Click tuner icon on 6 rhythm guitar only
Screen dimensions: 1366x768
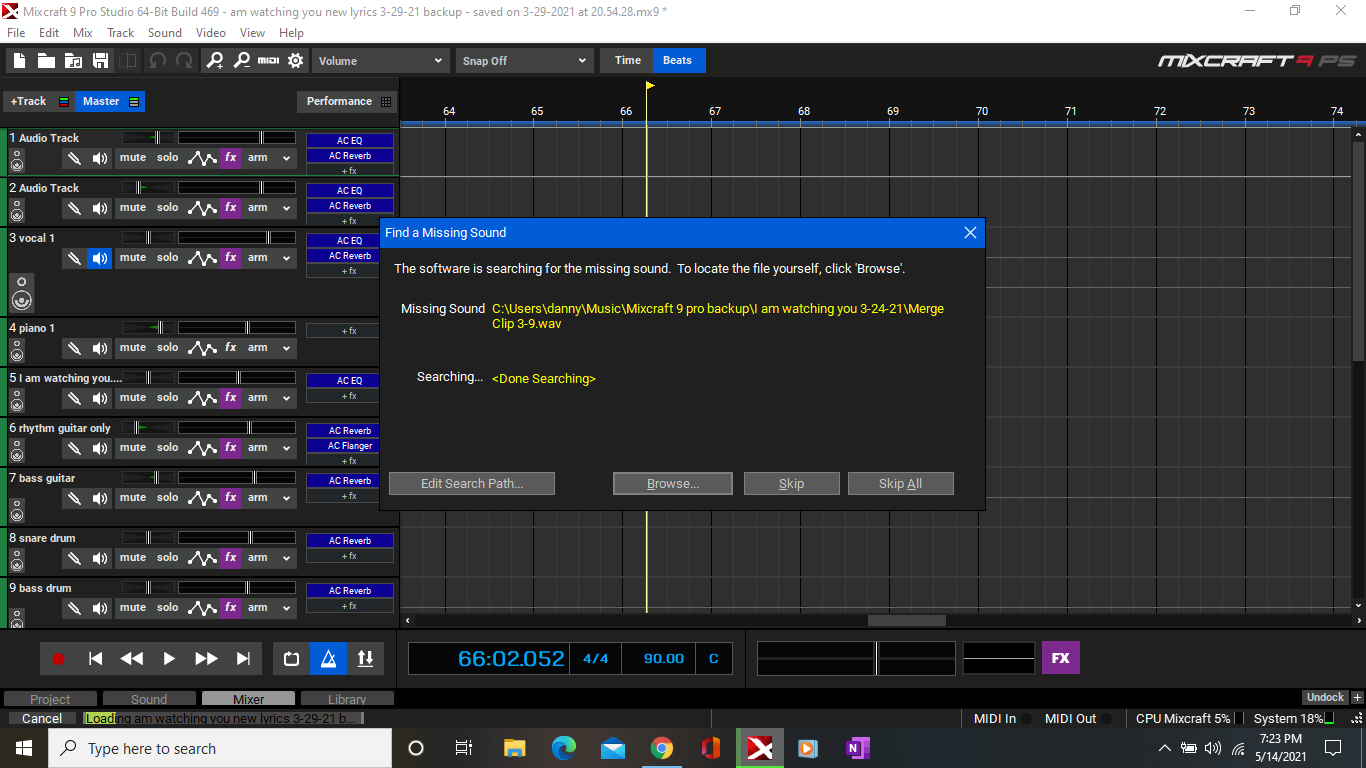pyautogui.click(x=74, y=448)
